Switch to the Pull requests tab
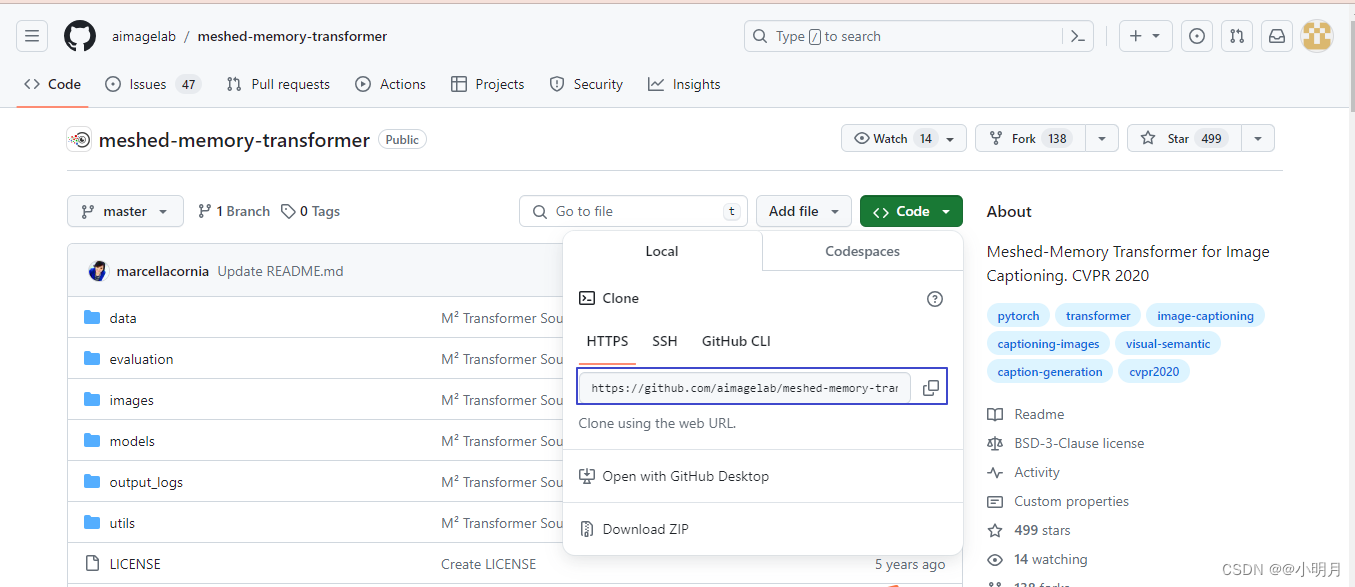 point(278,84)
